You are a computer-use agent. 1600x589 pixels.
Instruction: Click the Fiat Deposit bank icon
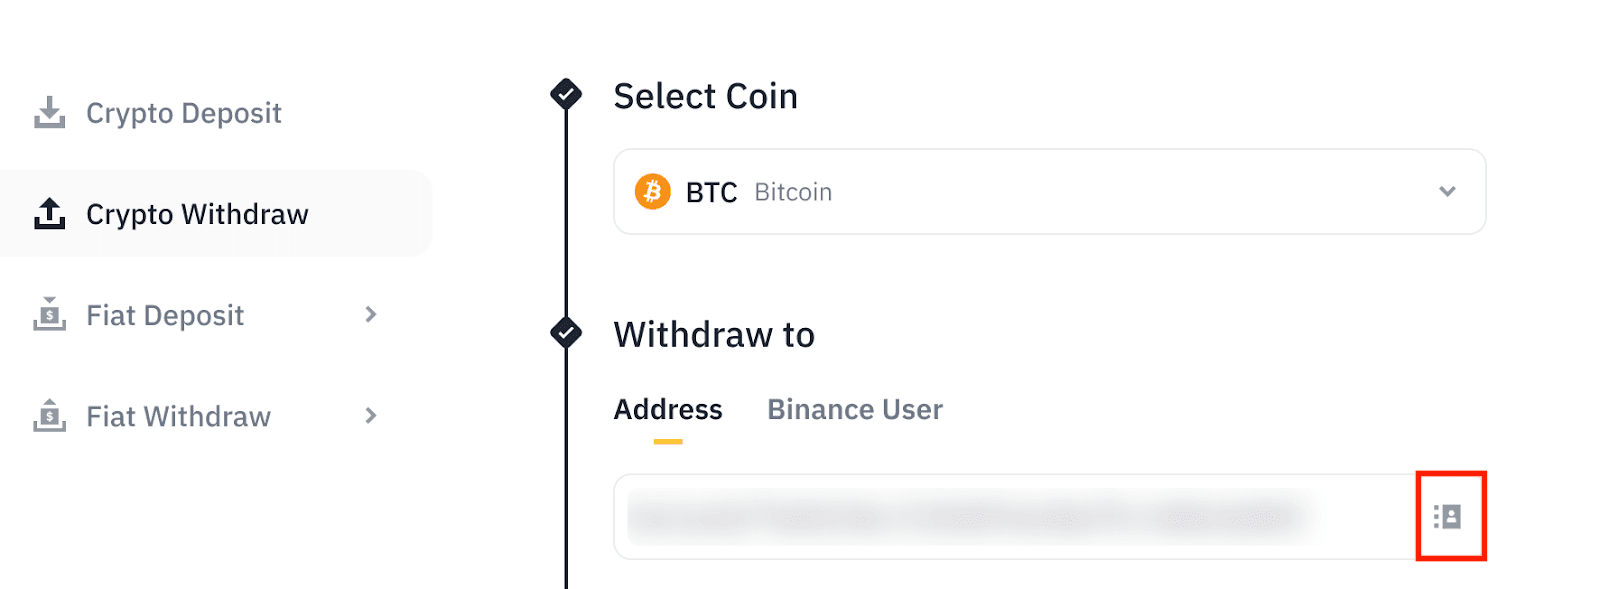(x=49, y=314)
